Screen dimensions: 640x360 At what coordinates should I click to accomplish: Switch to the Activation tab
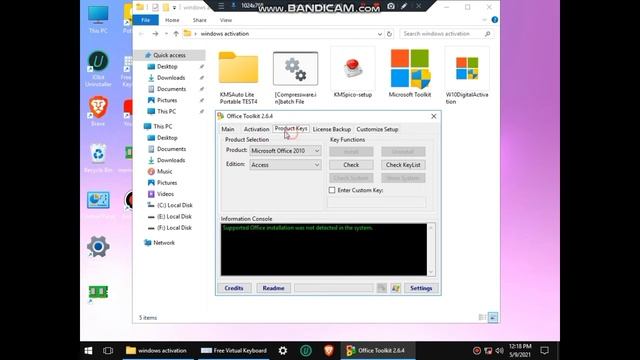pyautogui.click(x=256, y=129)
